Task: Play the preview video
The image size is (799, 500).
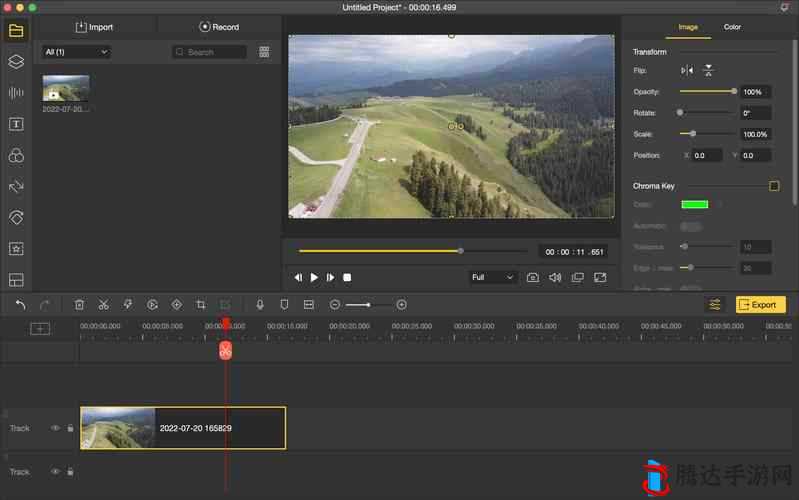Action: coord(314,277)
